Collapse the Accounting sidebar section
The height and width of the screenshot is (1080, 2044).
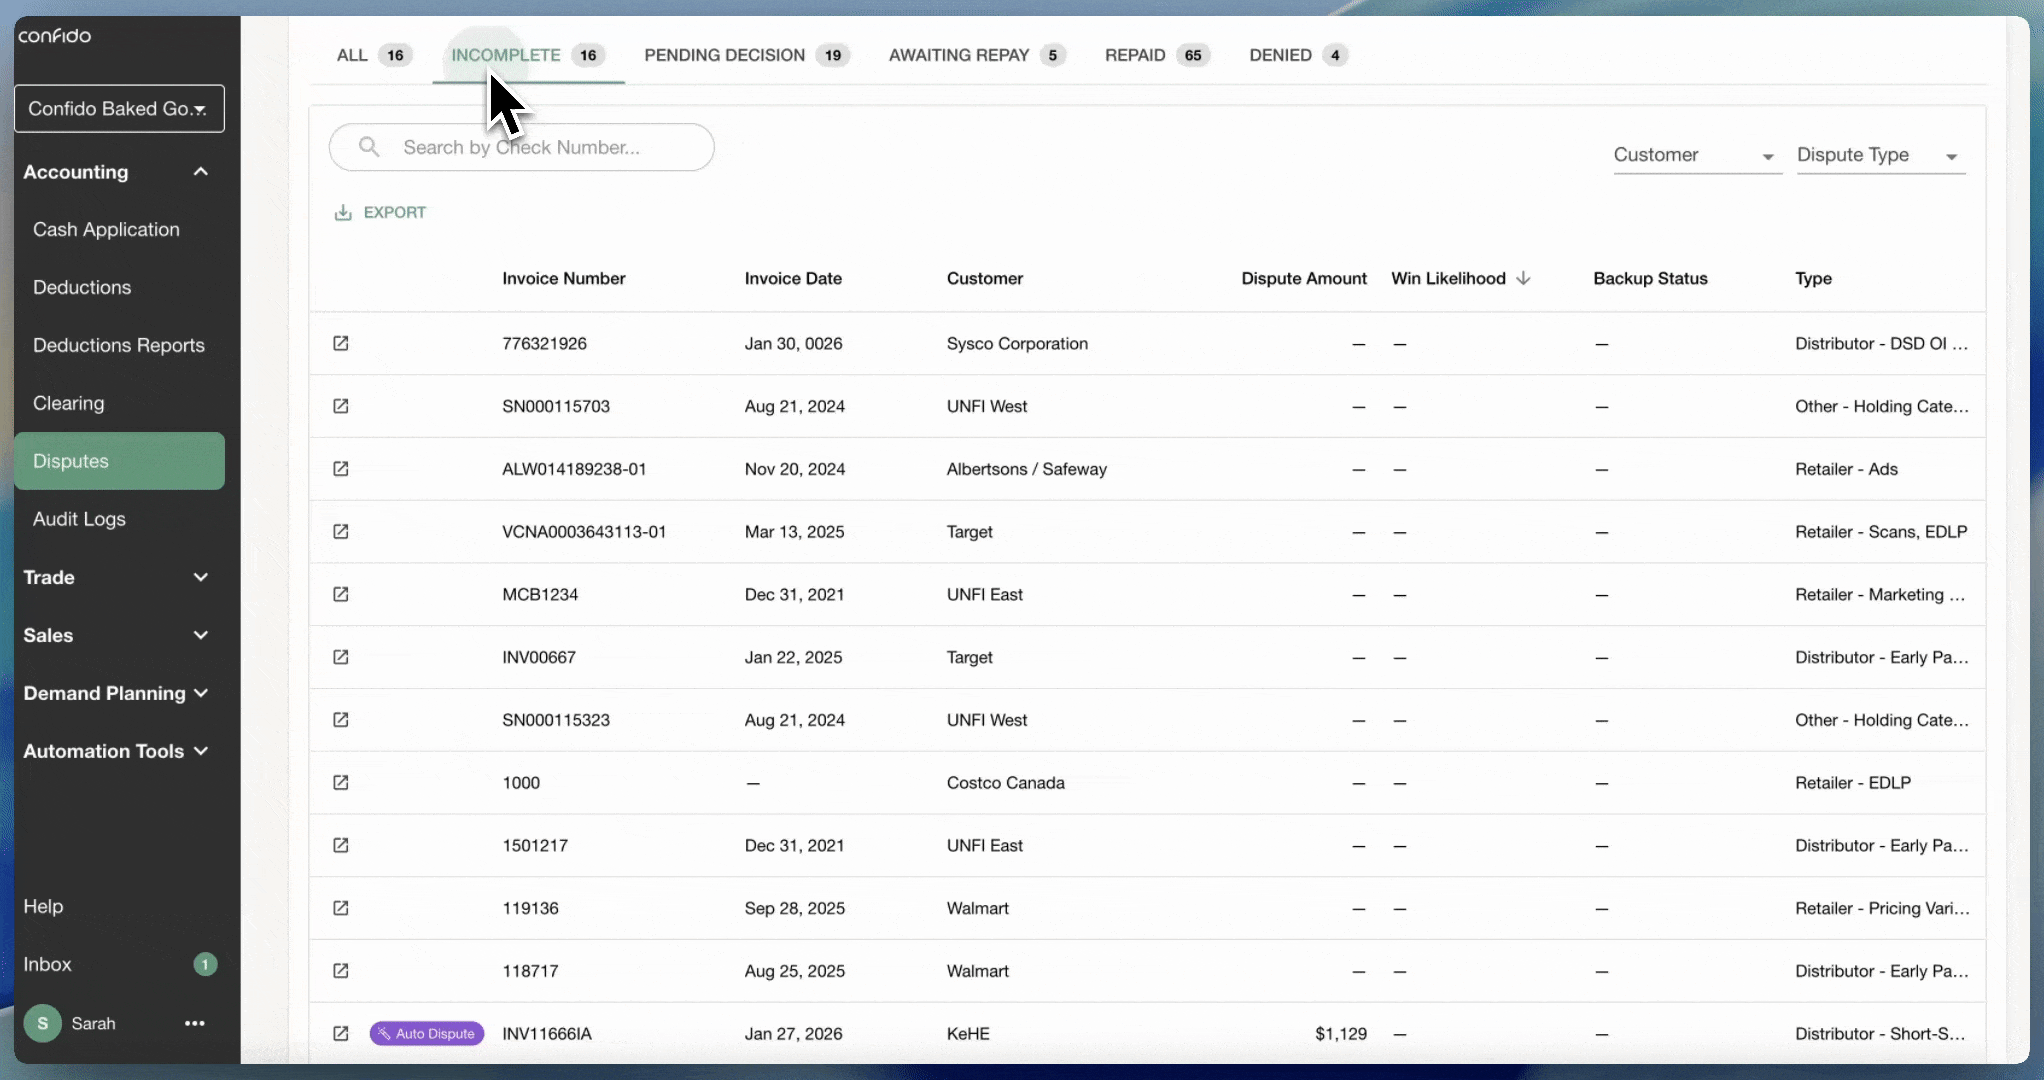[x=200, y=172]
